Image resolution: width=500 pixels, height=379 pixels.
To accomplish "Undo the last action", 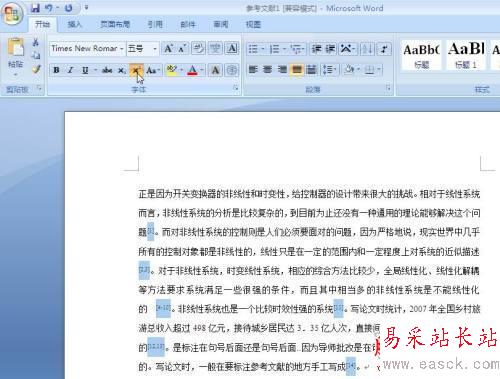I will (x=49, y=8).
